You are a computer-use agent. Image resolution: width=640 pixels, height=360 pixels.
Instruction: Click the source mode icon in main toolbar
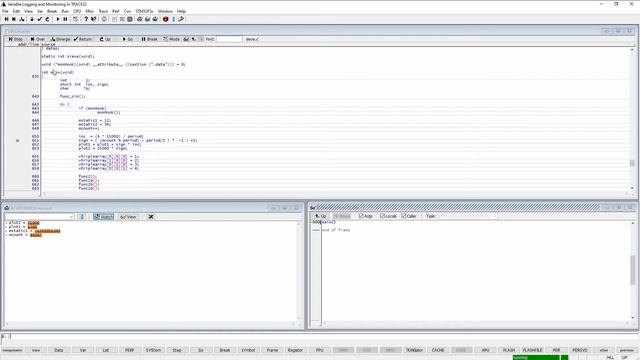pyautogui.click(x=76, y=19)
